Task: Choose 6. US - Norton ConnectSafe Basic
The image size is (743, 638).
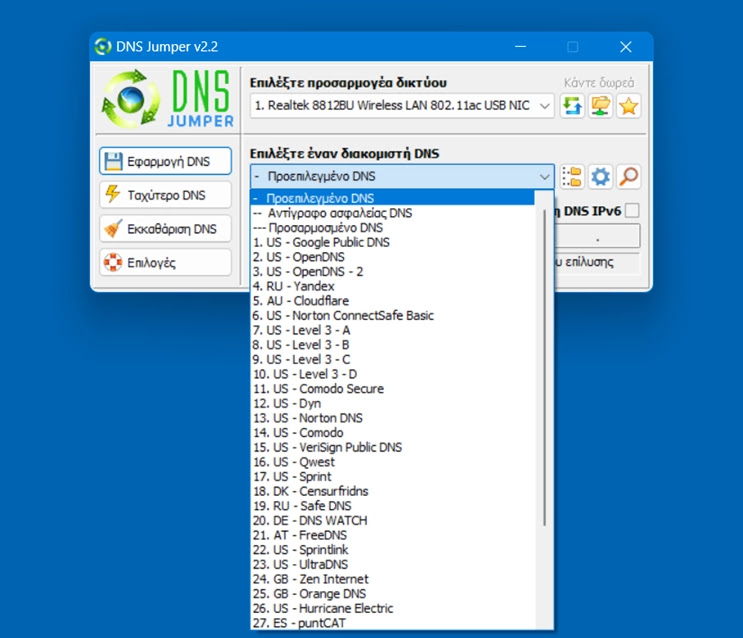Action: [392, 316]
